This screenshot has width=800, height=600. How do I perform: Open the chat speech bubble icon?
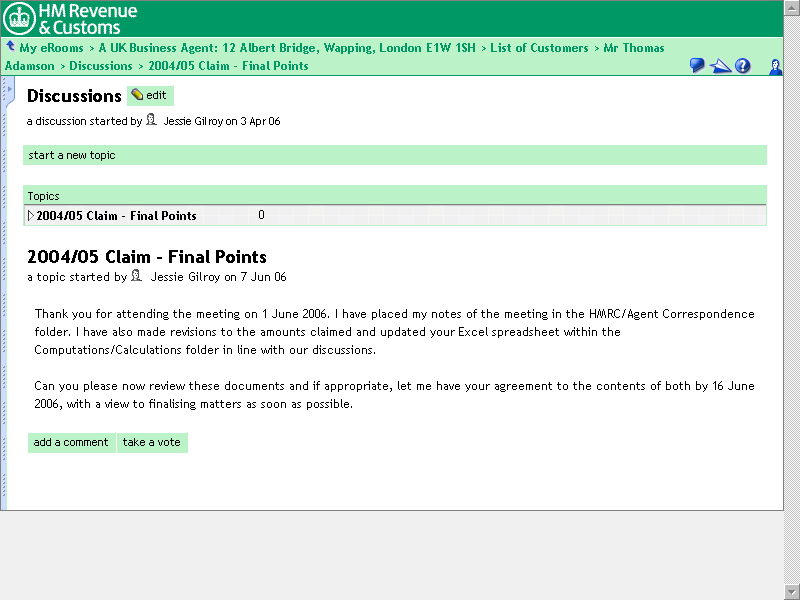(697, 66)
